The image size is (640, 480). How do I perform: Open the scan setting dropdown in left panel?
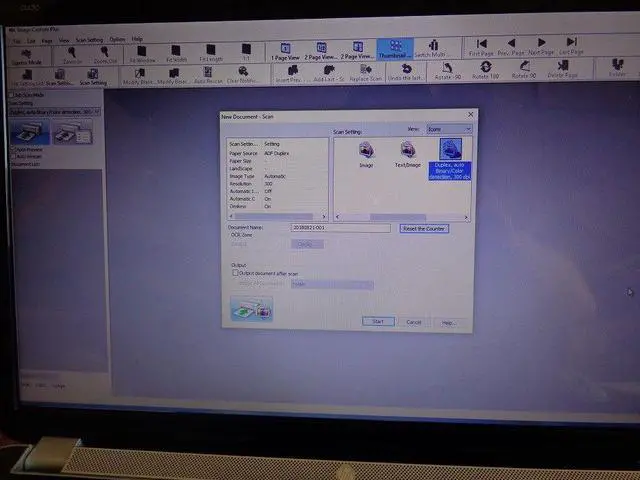[x=54, y=111]
